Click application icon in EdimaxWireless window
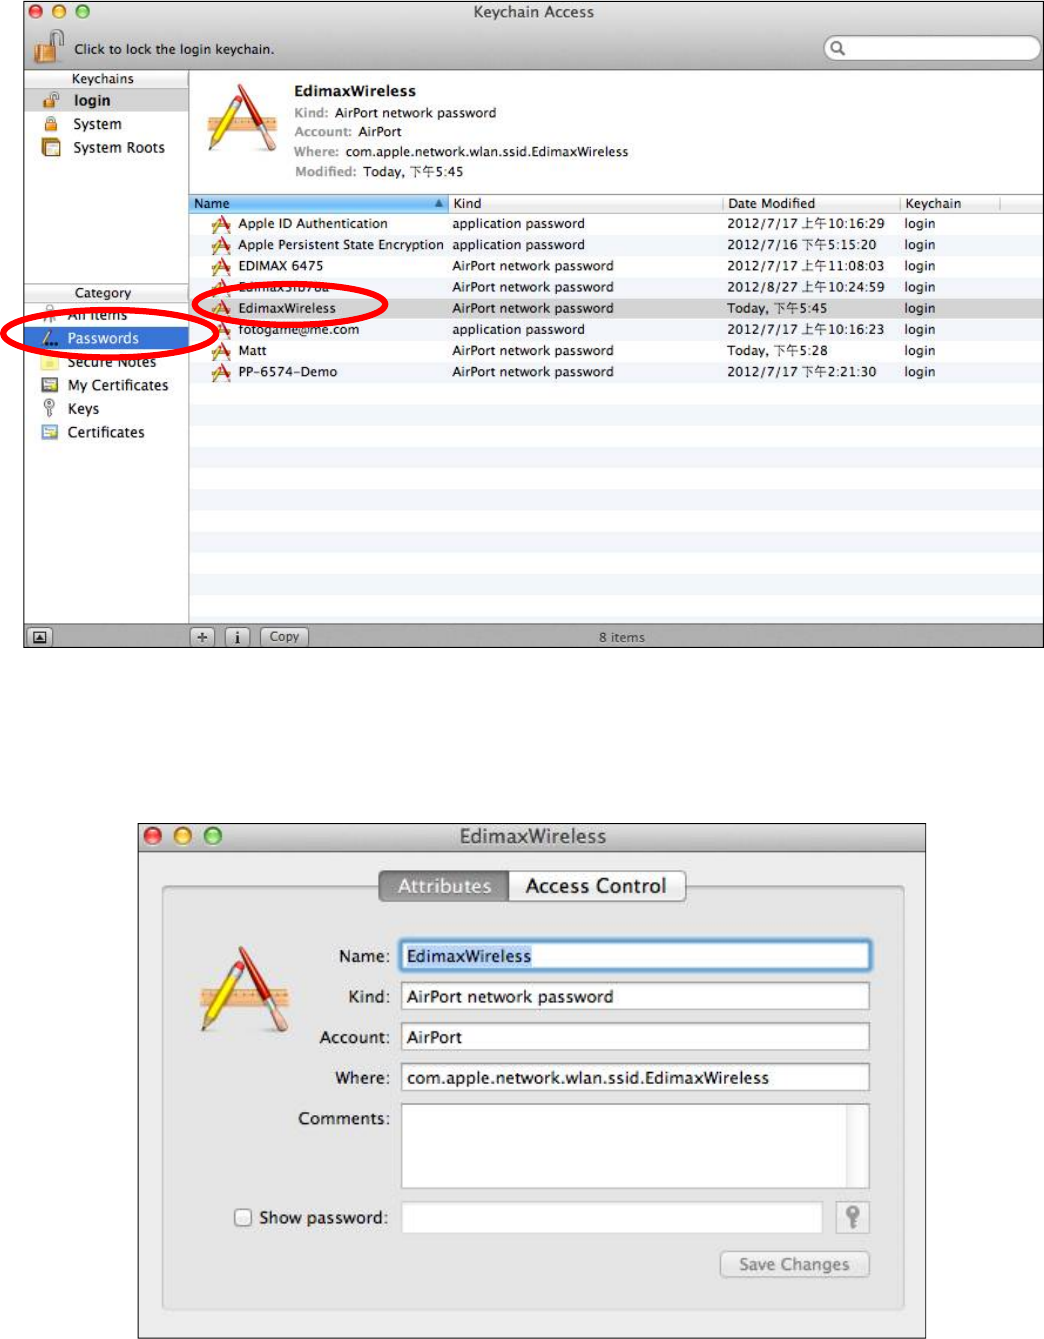Viewport: 1044px width, 1339px height. (x=245, y=989)
